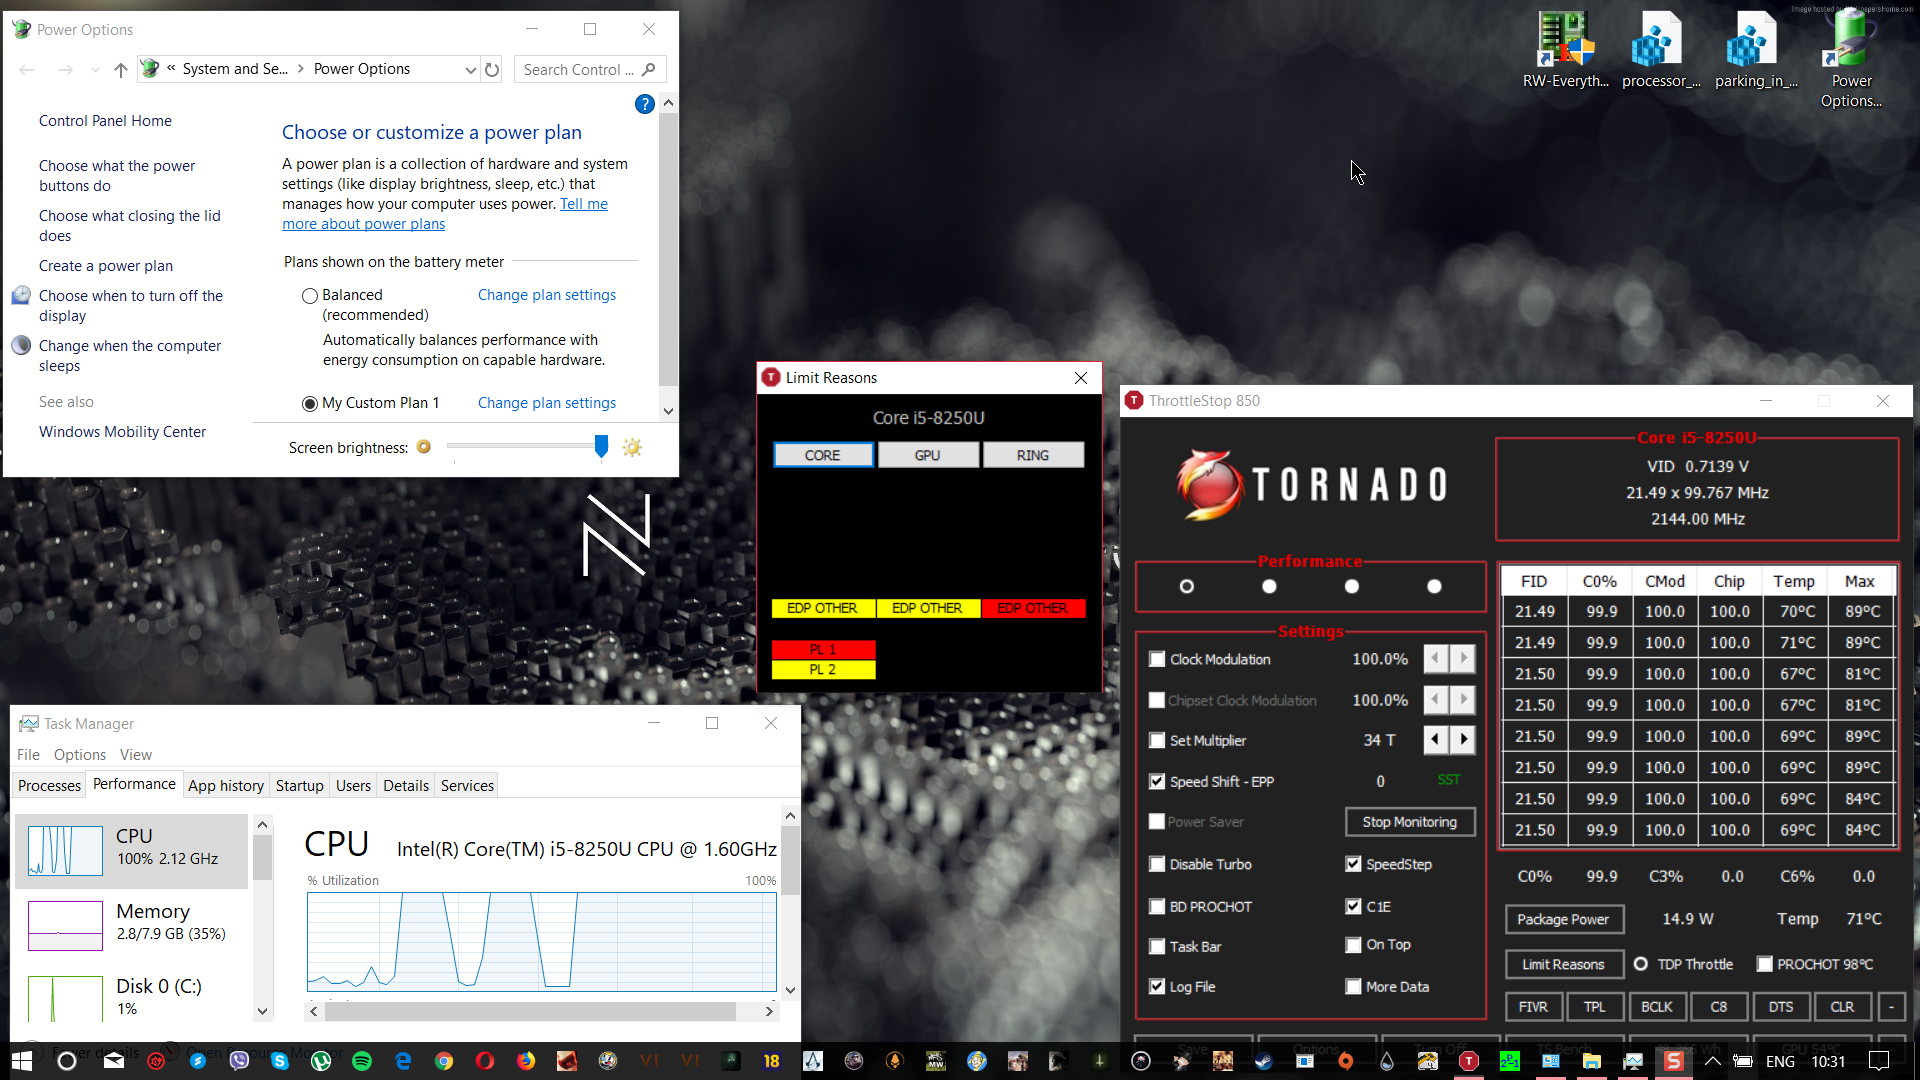Increase the Set Multiplier value with the right arrow
1920x1080 pixels.
coord(1463,740)
